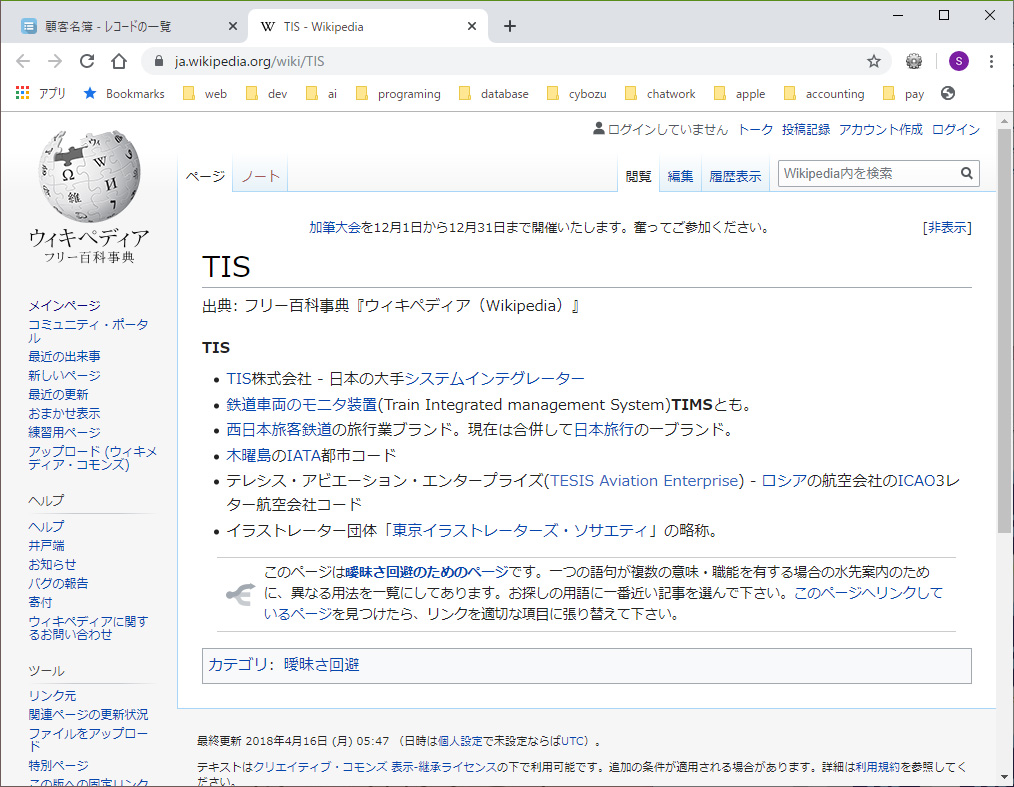The height and width of the screenshot is (787, 1014).
Task: Open the 加筆大会 link
Action: (x=334, y=228)
